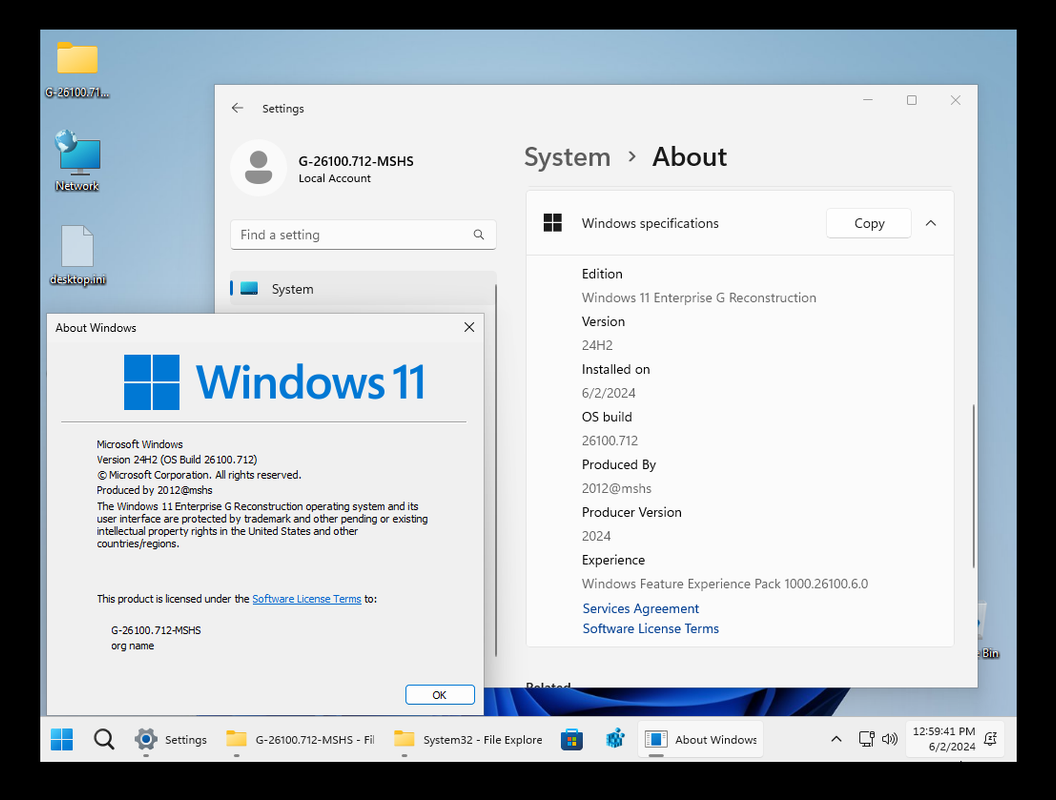This screenshot has width=1056, height=800.
Task: Click account name G-26100.712-MSHS in Settings
Action: [356, 161]
